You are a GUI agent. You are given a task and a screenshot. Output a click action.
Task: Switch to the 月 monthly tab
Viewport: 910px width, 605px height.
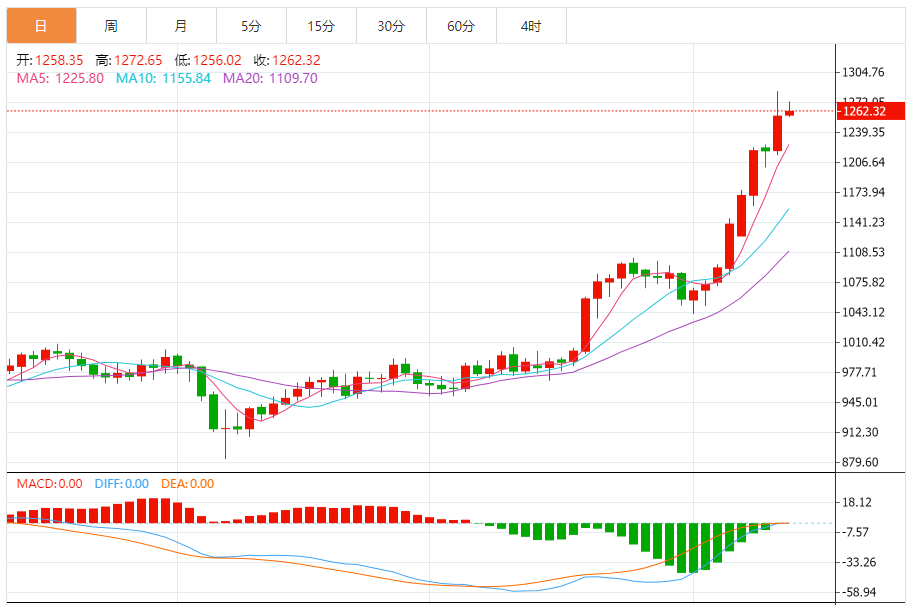(181, 26)
